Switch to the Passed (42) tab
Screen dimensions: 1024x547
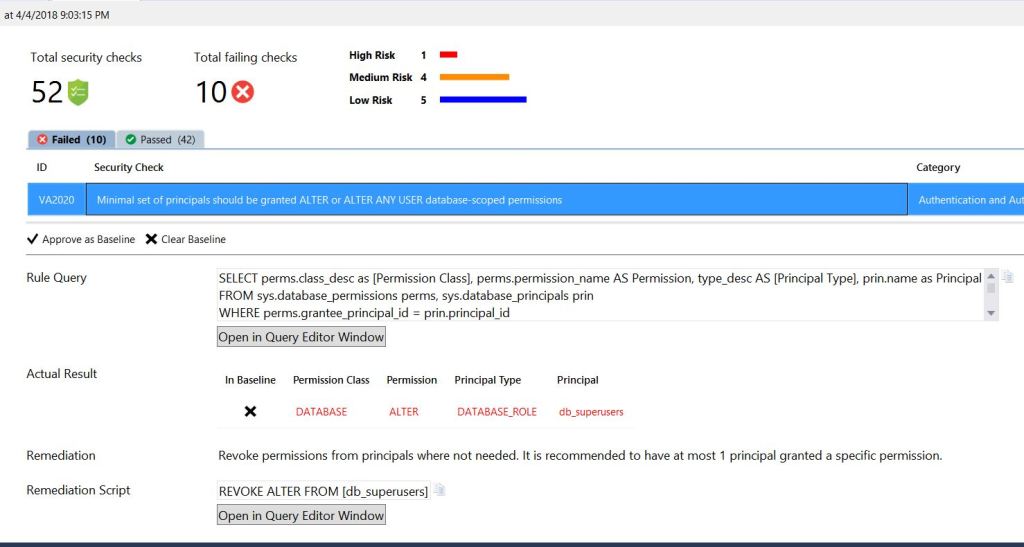pyautogui.click(x=160, y=140)
